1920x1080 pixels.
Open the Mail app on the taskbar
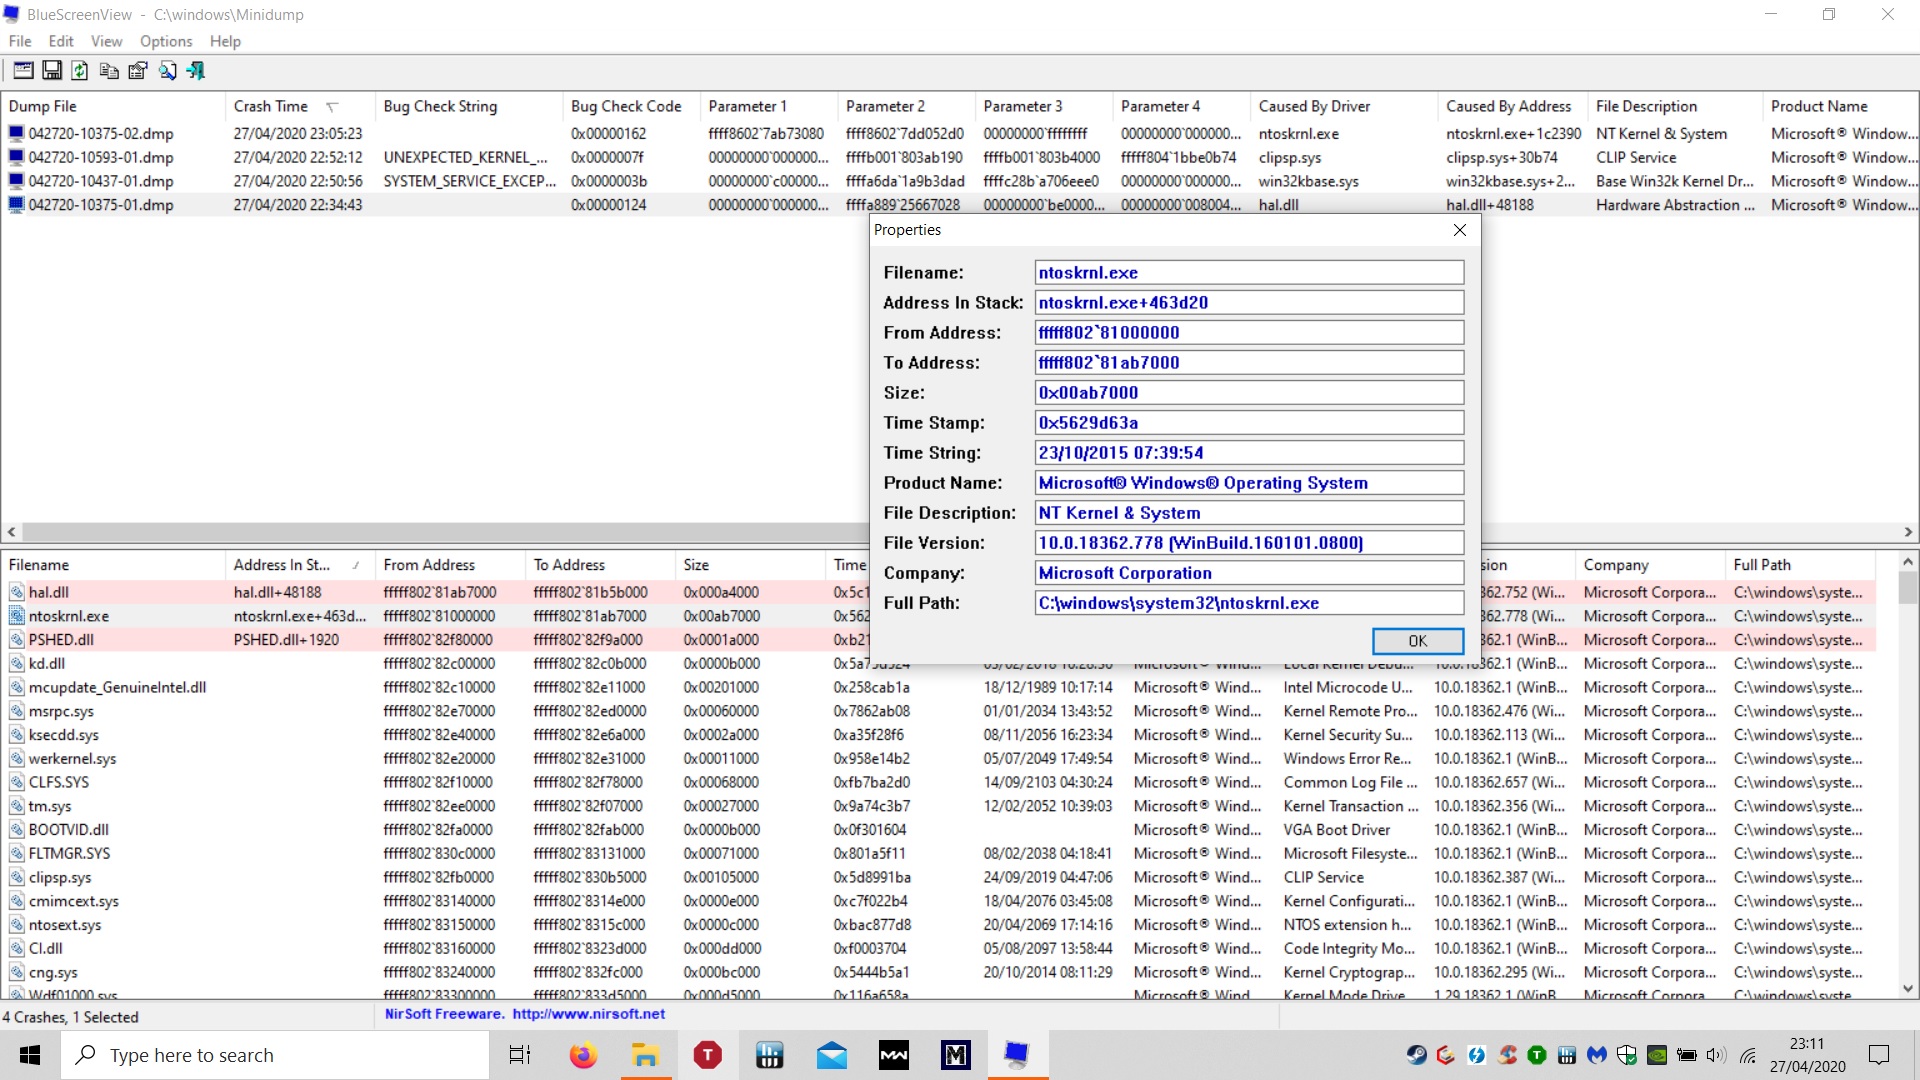pos(832,1055)
